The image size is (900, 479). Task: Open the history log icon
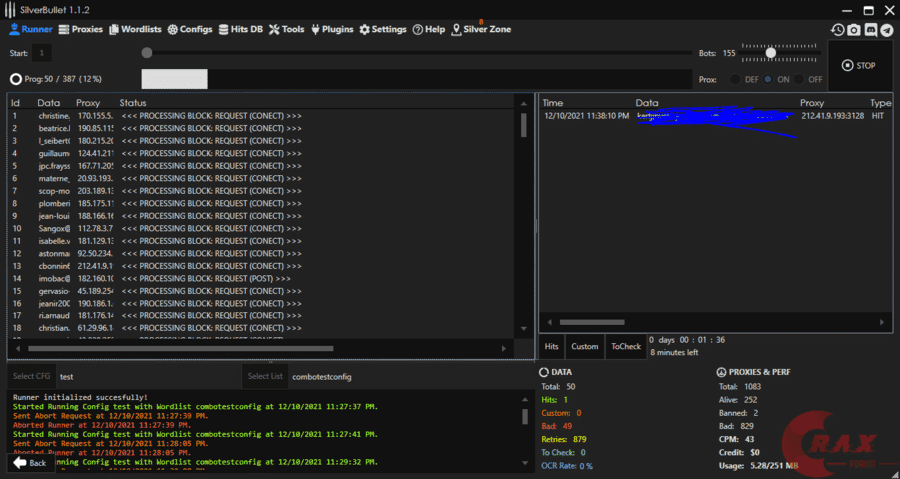[837, 30]
